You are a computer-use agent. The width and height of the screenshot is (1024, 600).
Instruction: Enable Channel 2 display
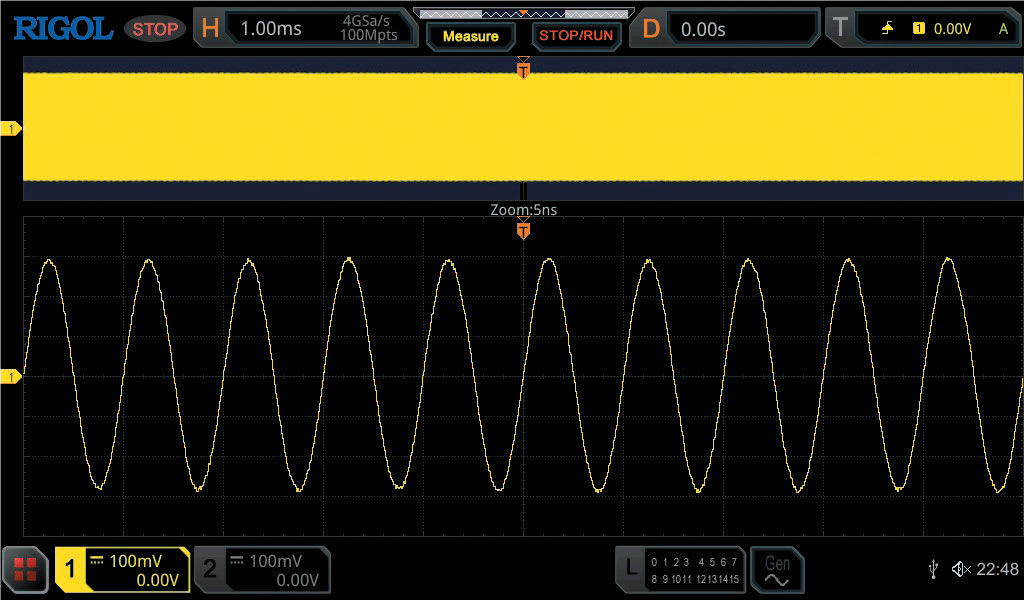click(x=262, y=570)
